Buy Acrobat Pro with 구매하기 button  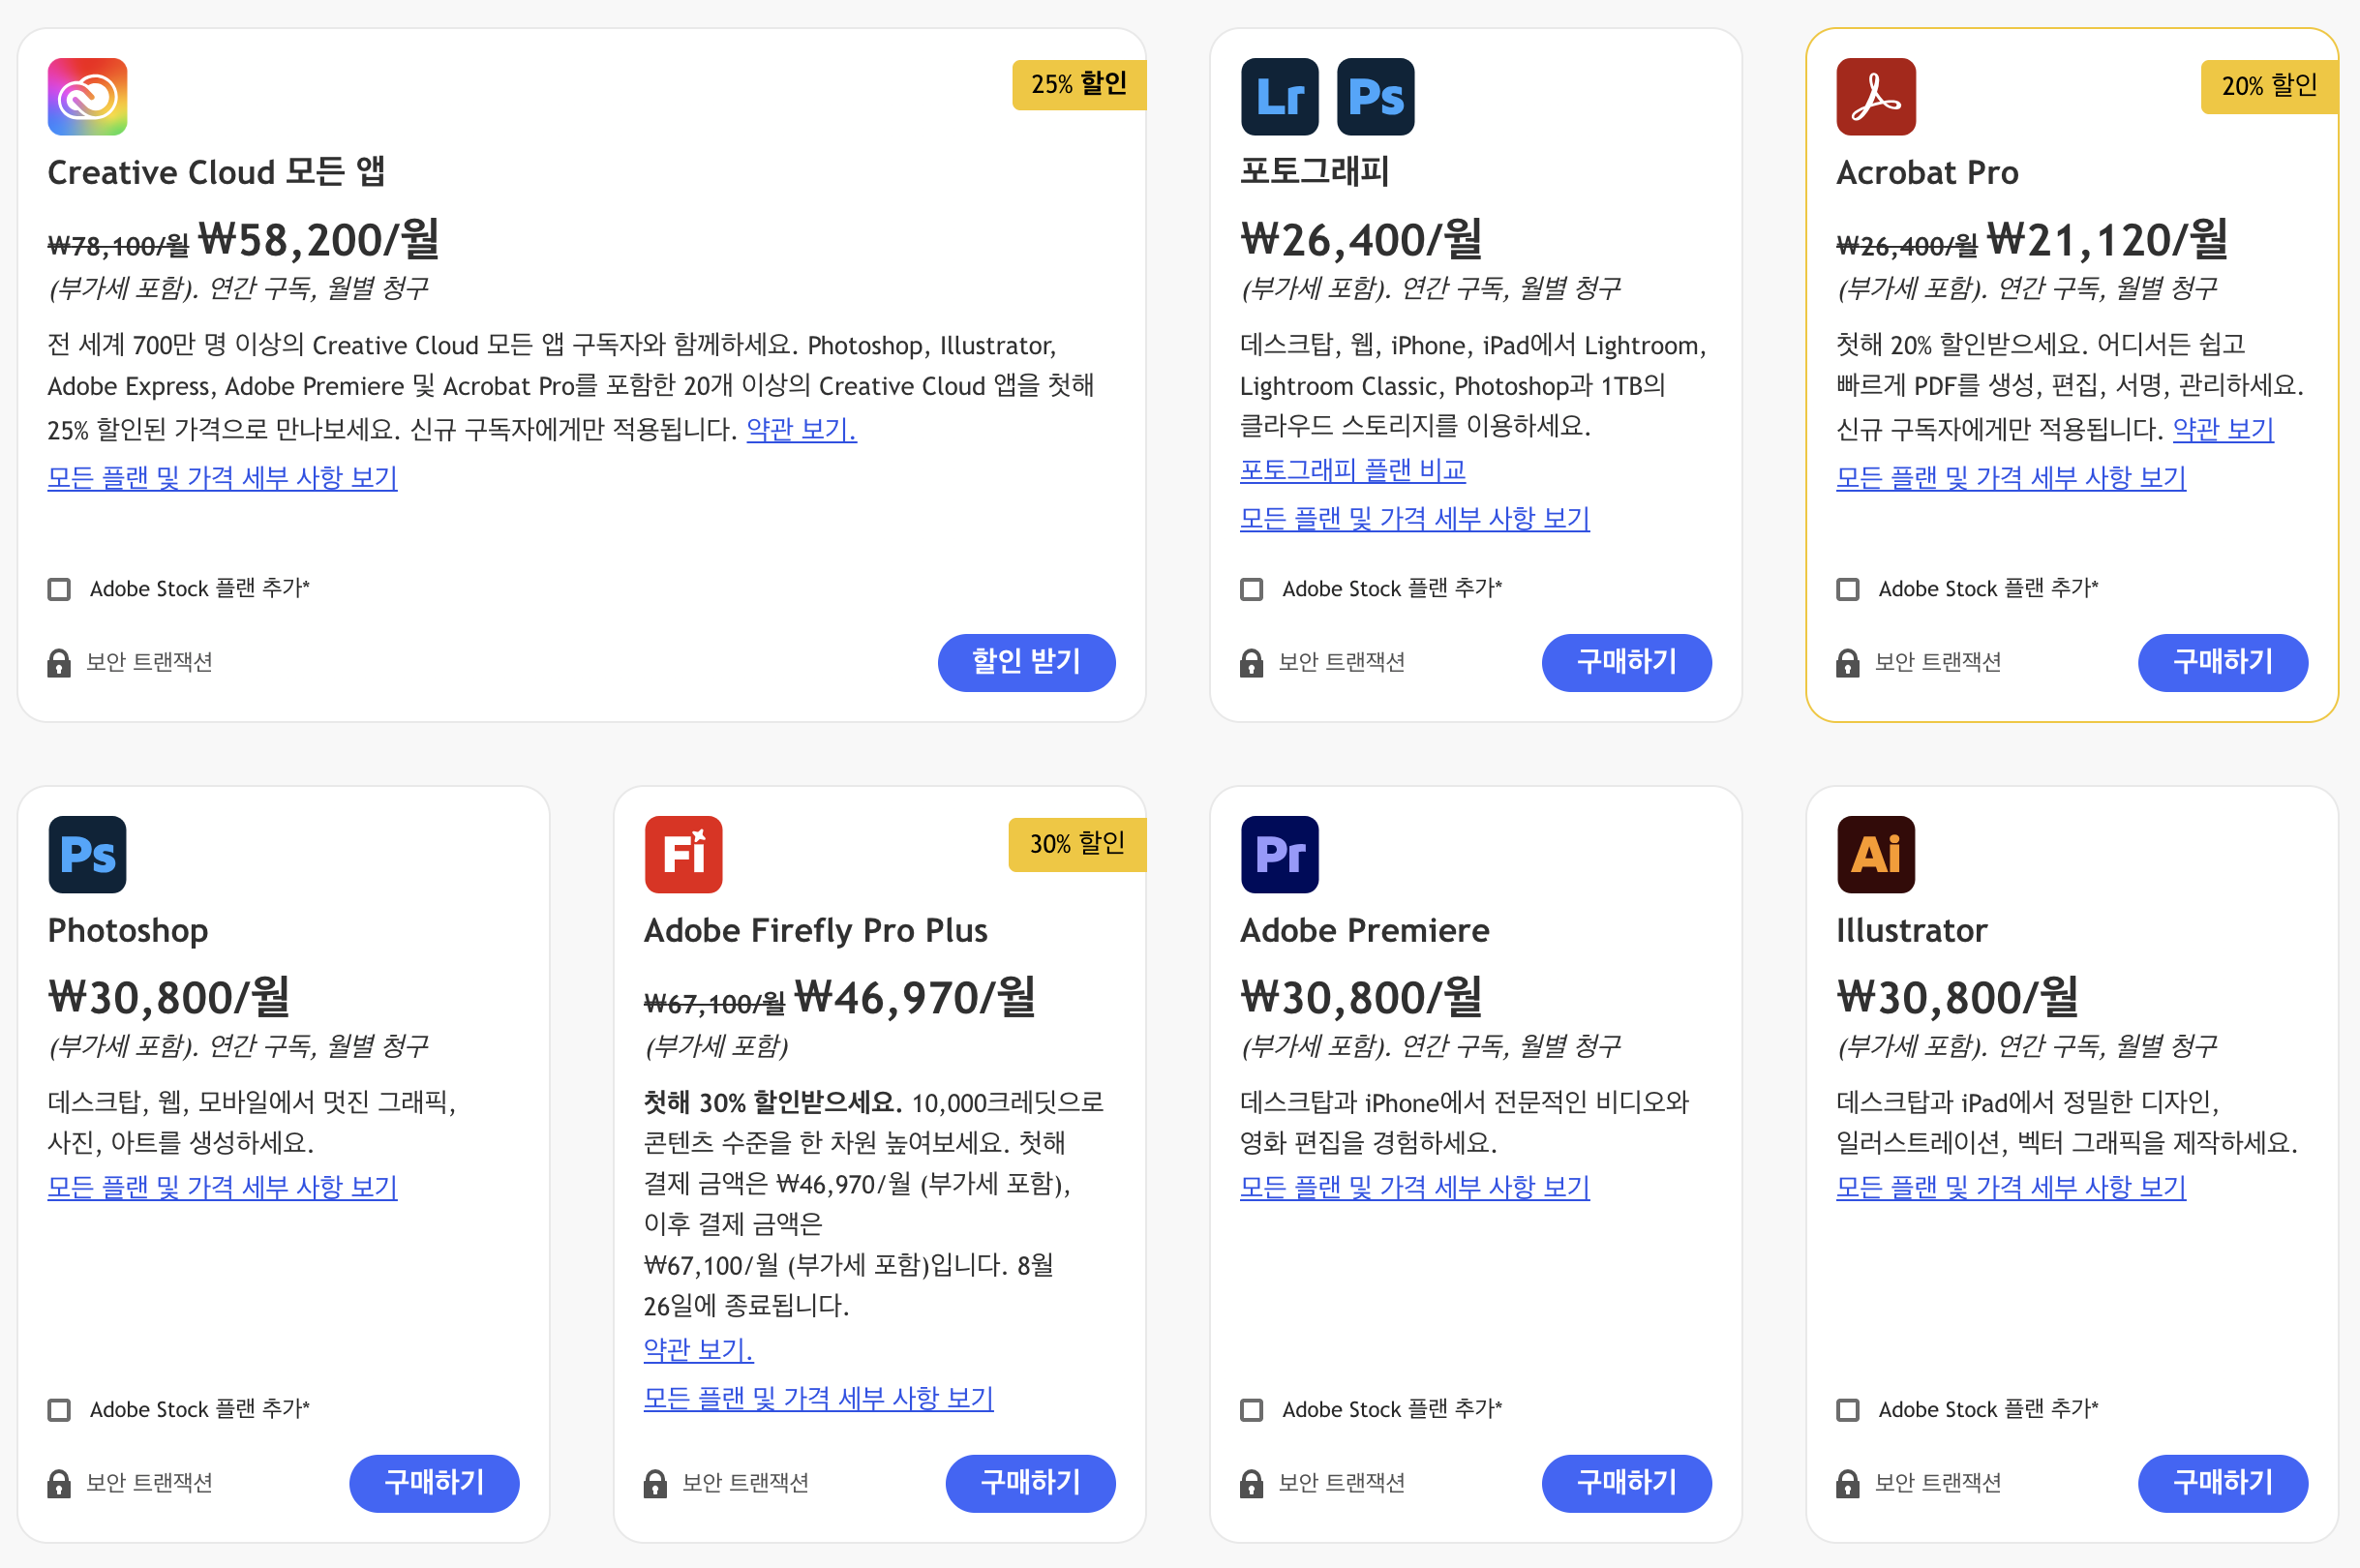[x=2222, y=662]
